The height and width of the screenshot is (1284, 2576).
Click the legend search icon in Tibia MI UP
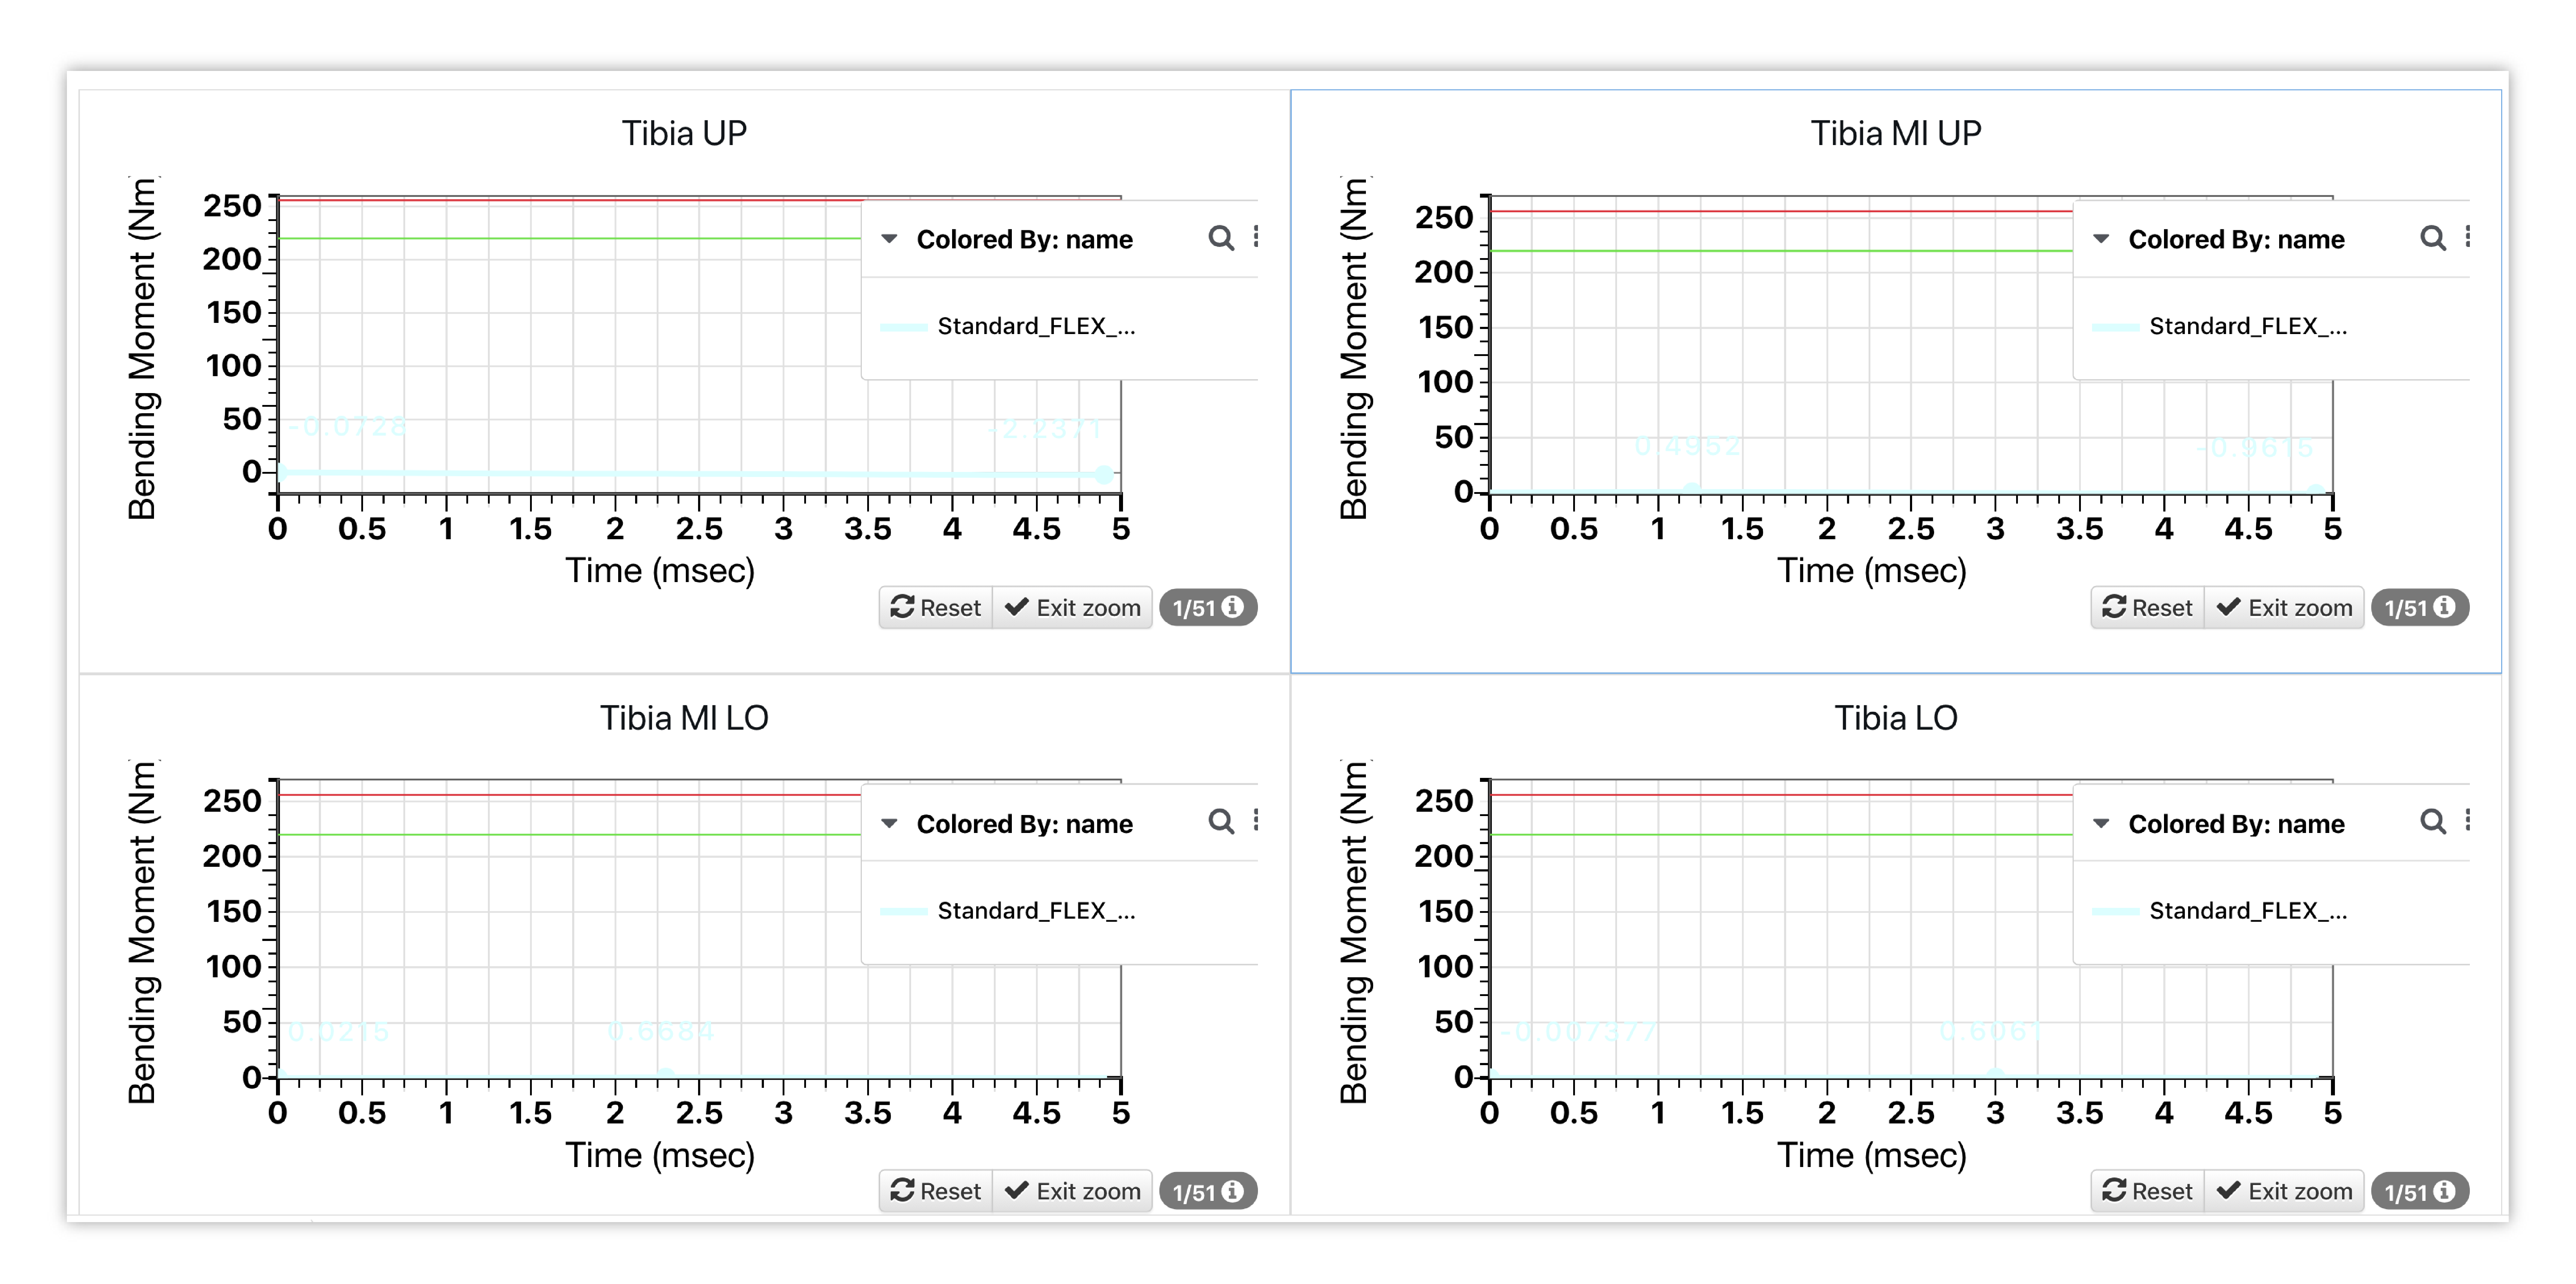pos(2433,238)
